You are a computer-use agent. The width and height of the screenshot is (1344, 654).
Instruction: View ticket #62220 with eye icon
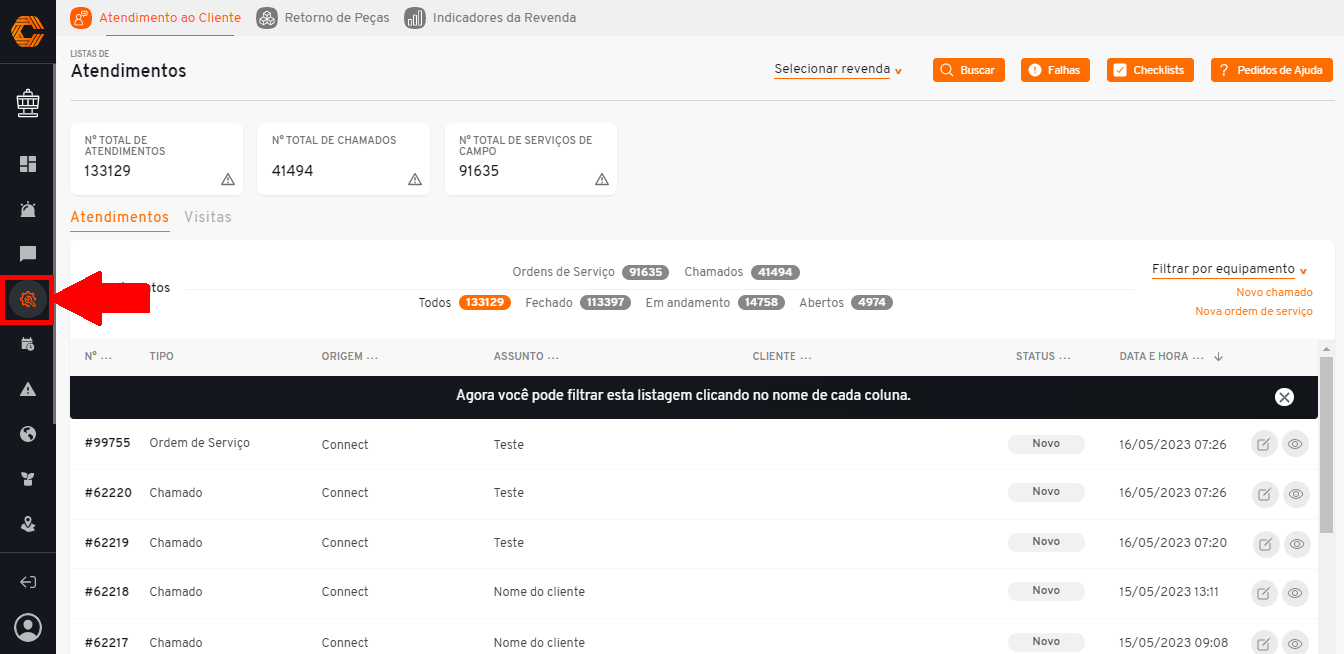click(x=1296, y=493)
